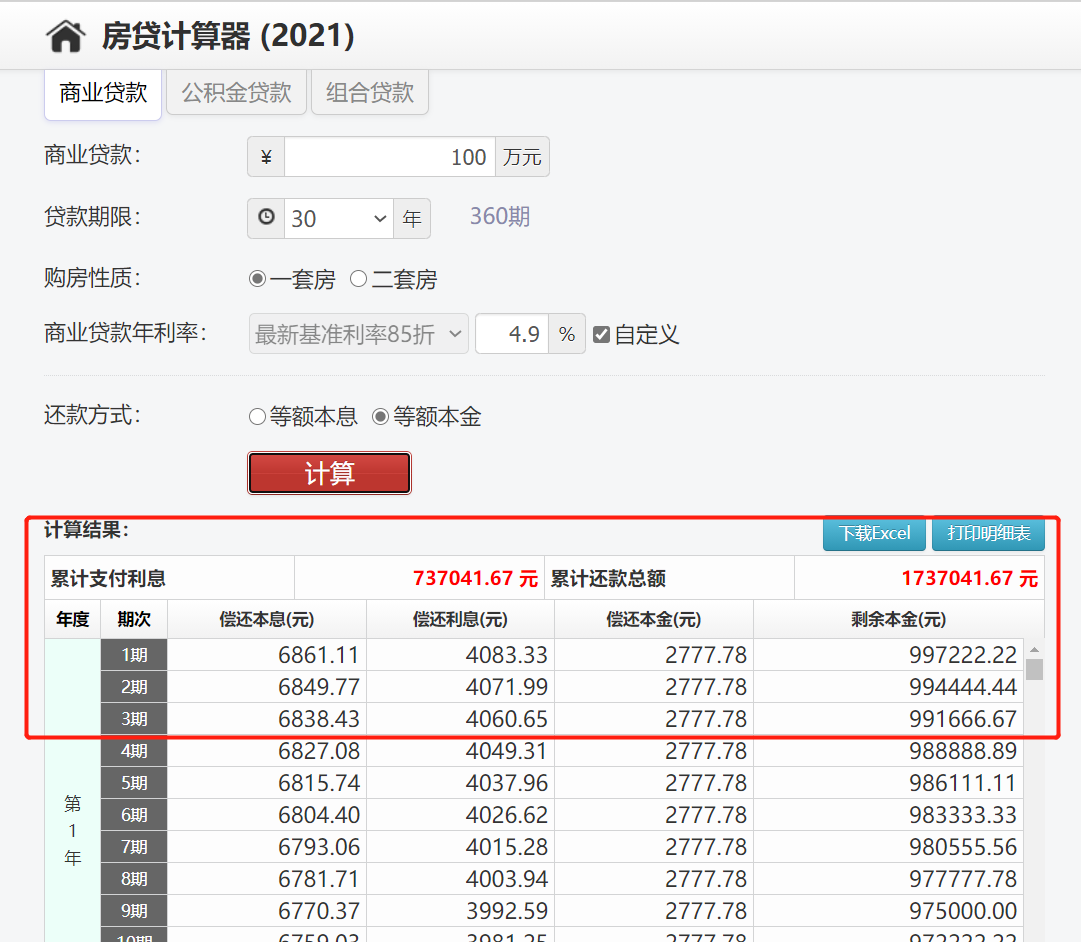Switch to the 组合贷款 tab
1081x942 pixels.
coord(370,91)
